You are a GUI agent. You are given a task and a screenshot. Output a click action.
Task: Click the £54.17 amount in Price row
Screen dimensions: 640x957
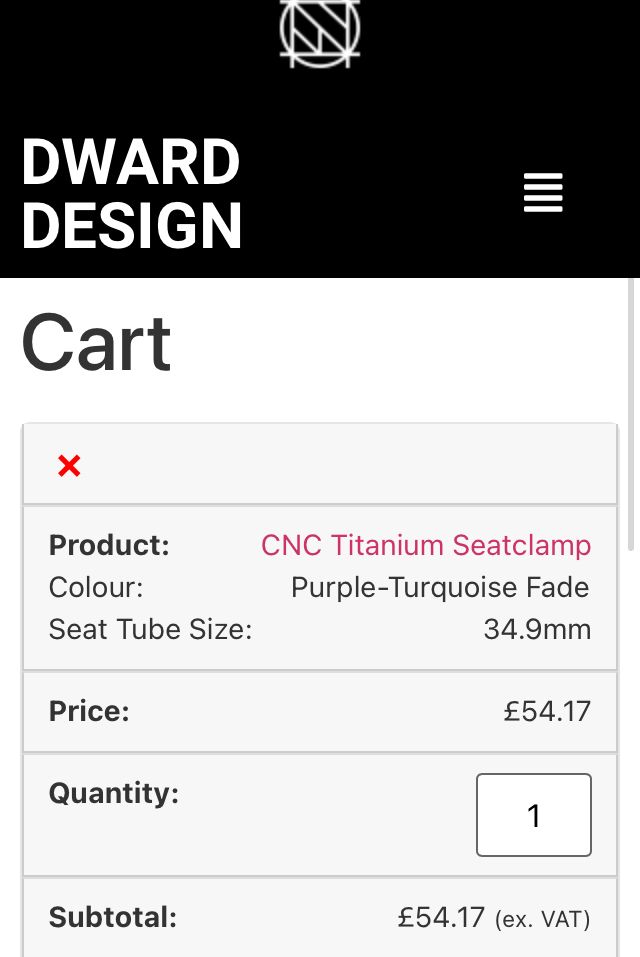coord(547,711)
